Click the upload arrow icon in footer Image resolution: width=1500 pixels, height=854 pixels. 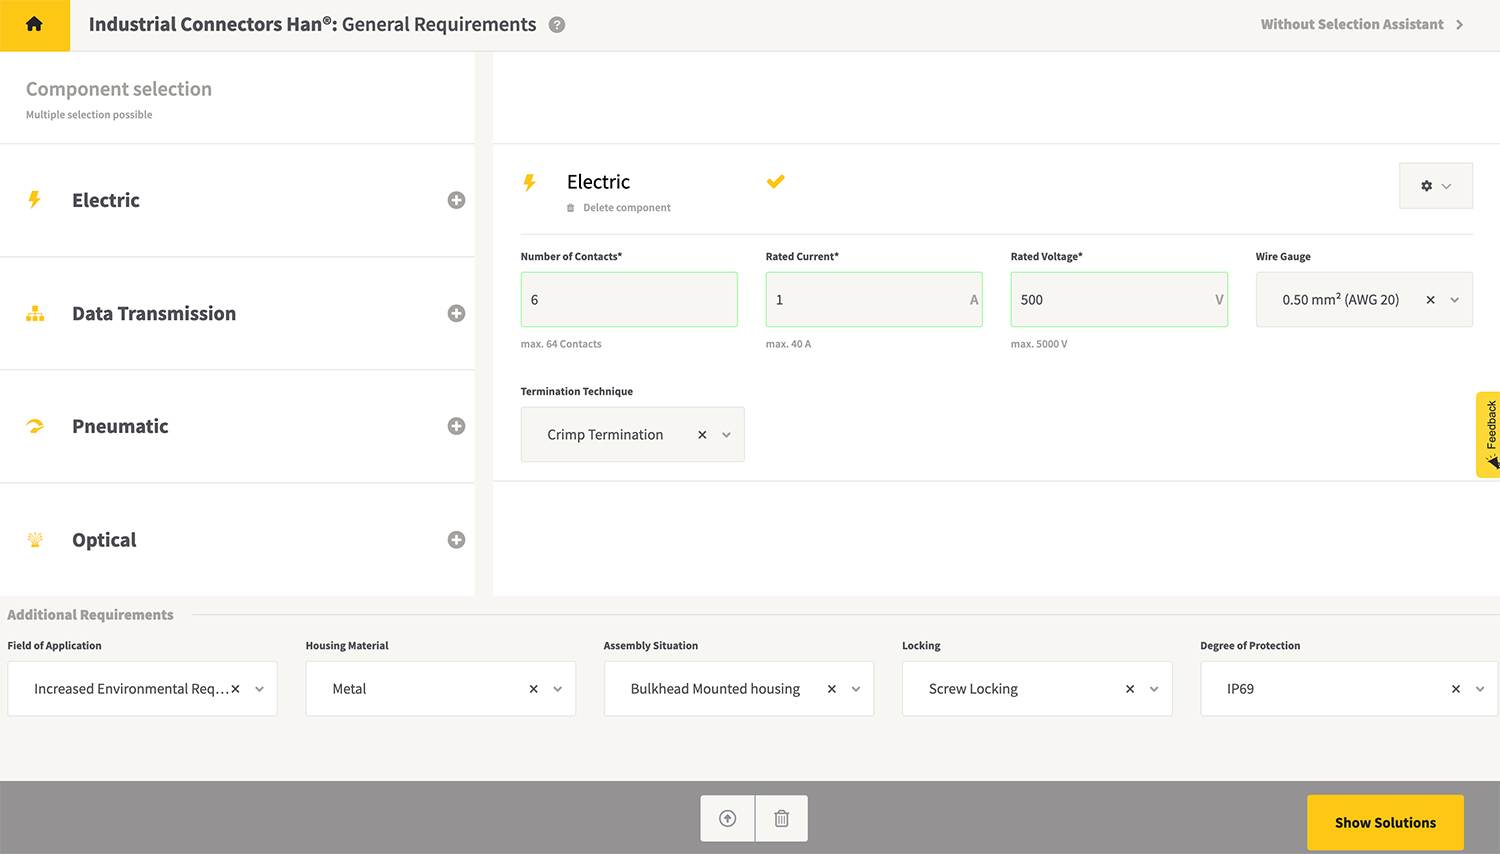point(728,819)
